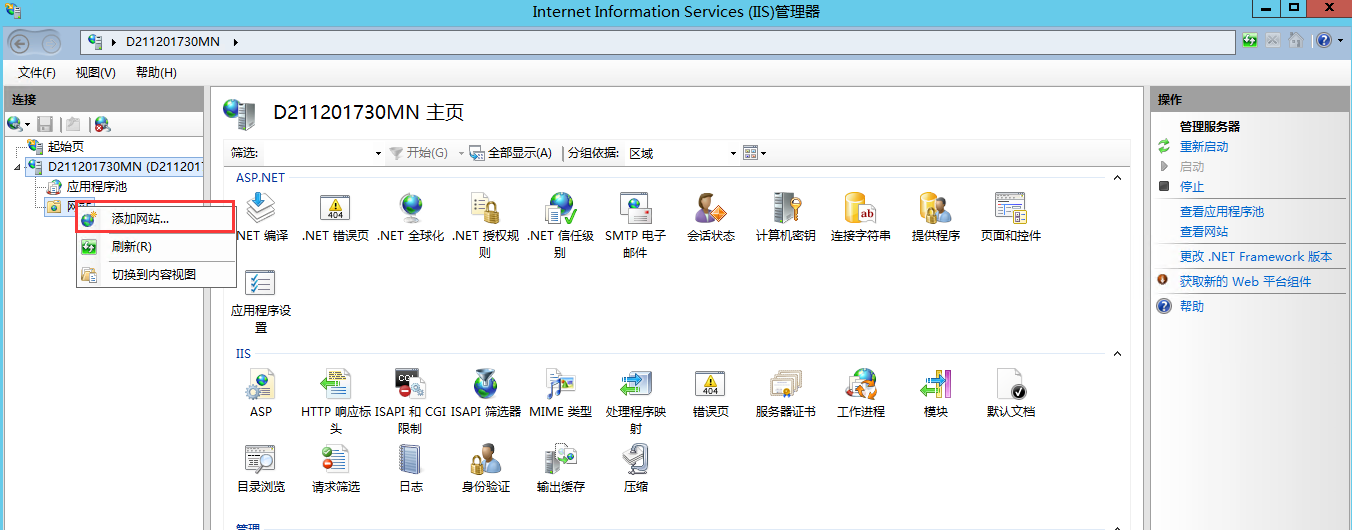Open the 筛选 filter combo box

click(323, 153)
